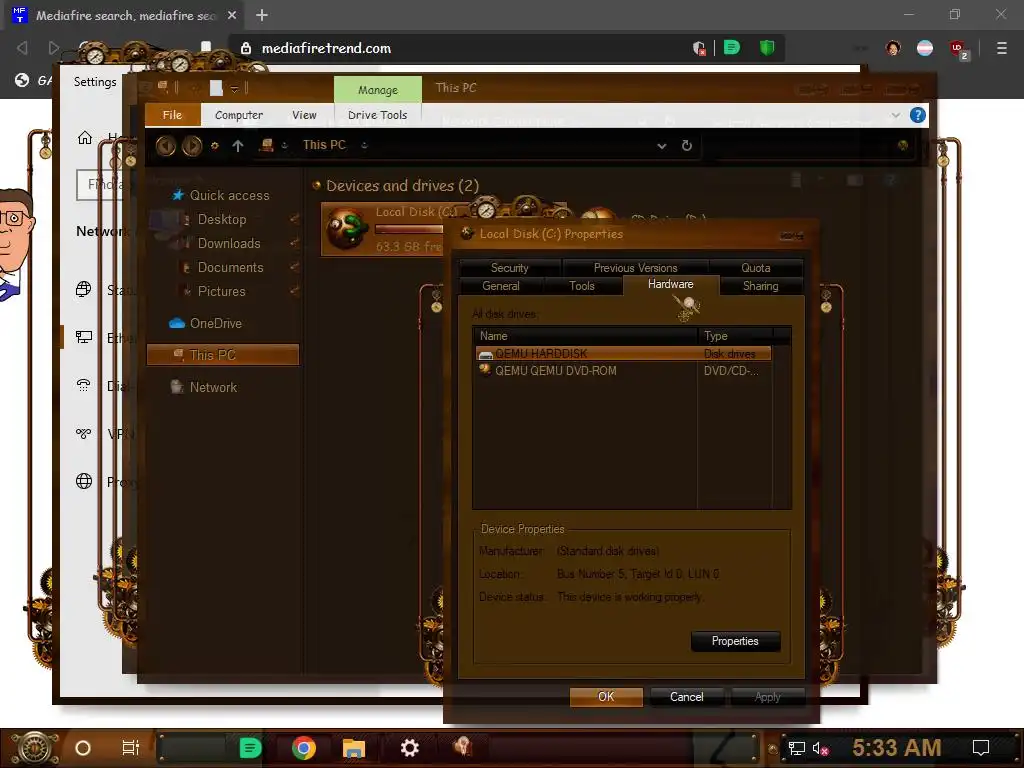Open the File ribbon tab

172,115
